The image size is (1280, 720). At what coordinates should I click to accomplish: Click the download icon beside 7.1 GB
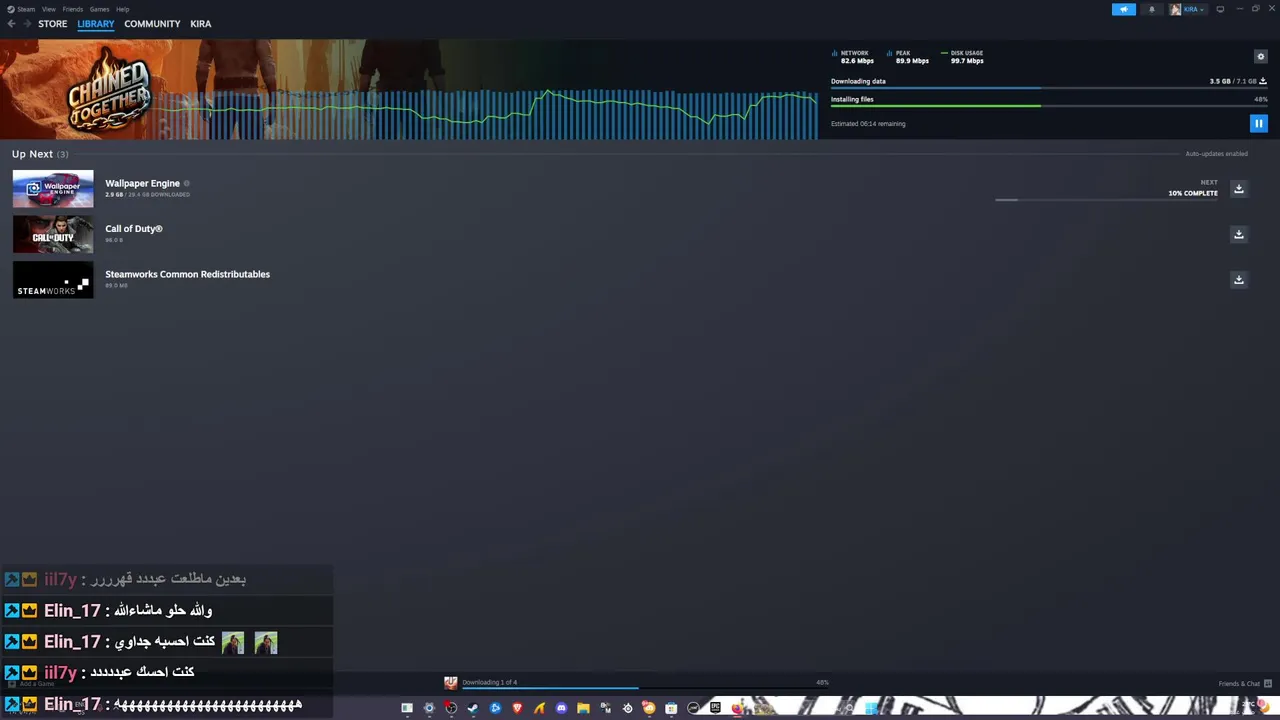tap(1263, 81)
